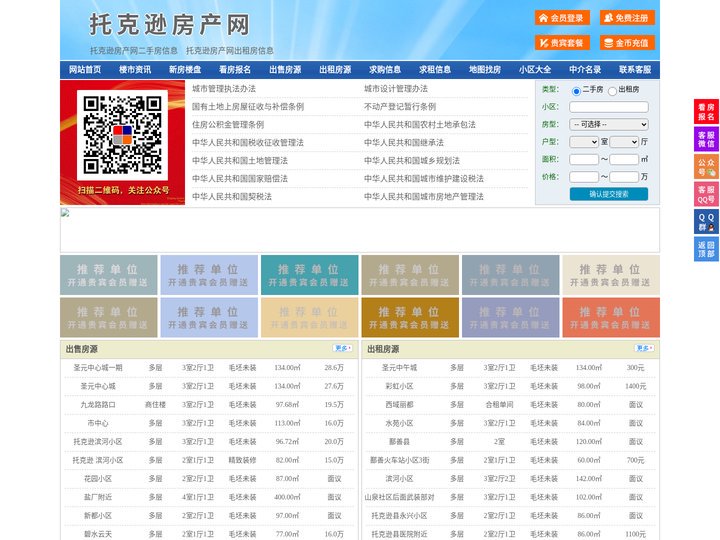Open 中华人民共和国契税法 link
Viewport: 720px width, 540px height.
click(x=232, y=197)
